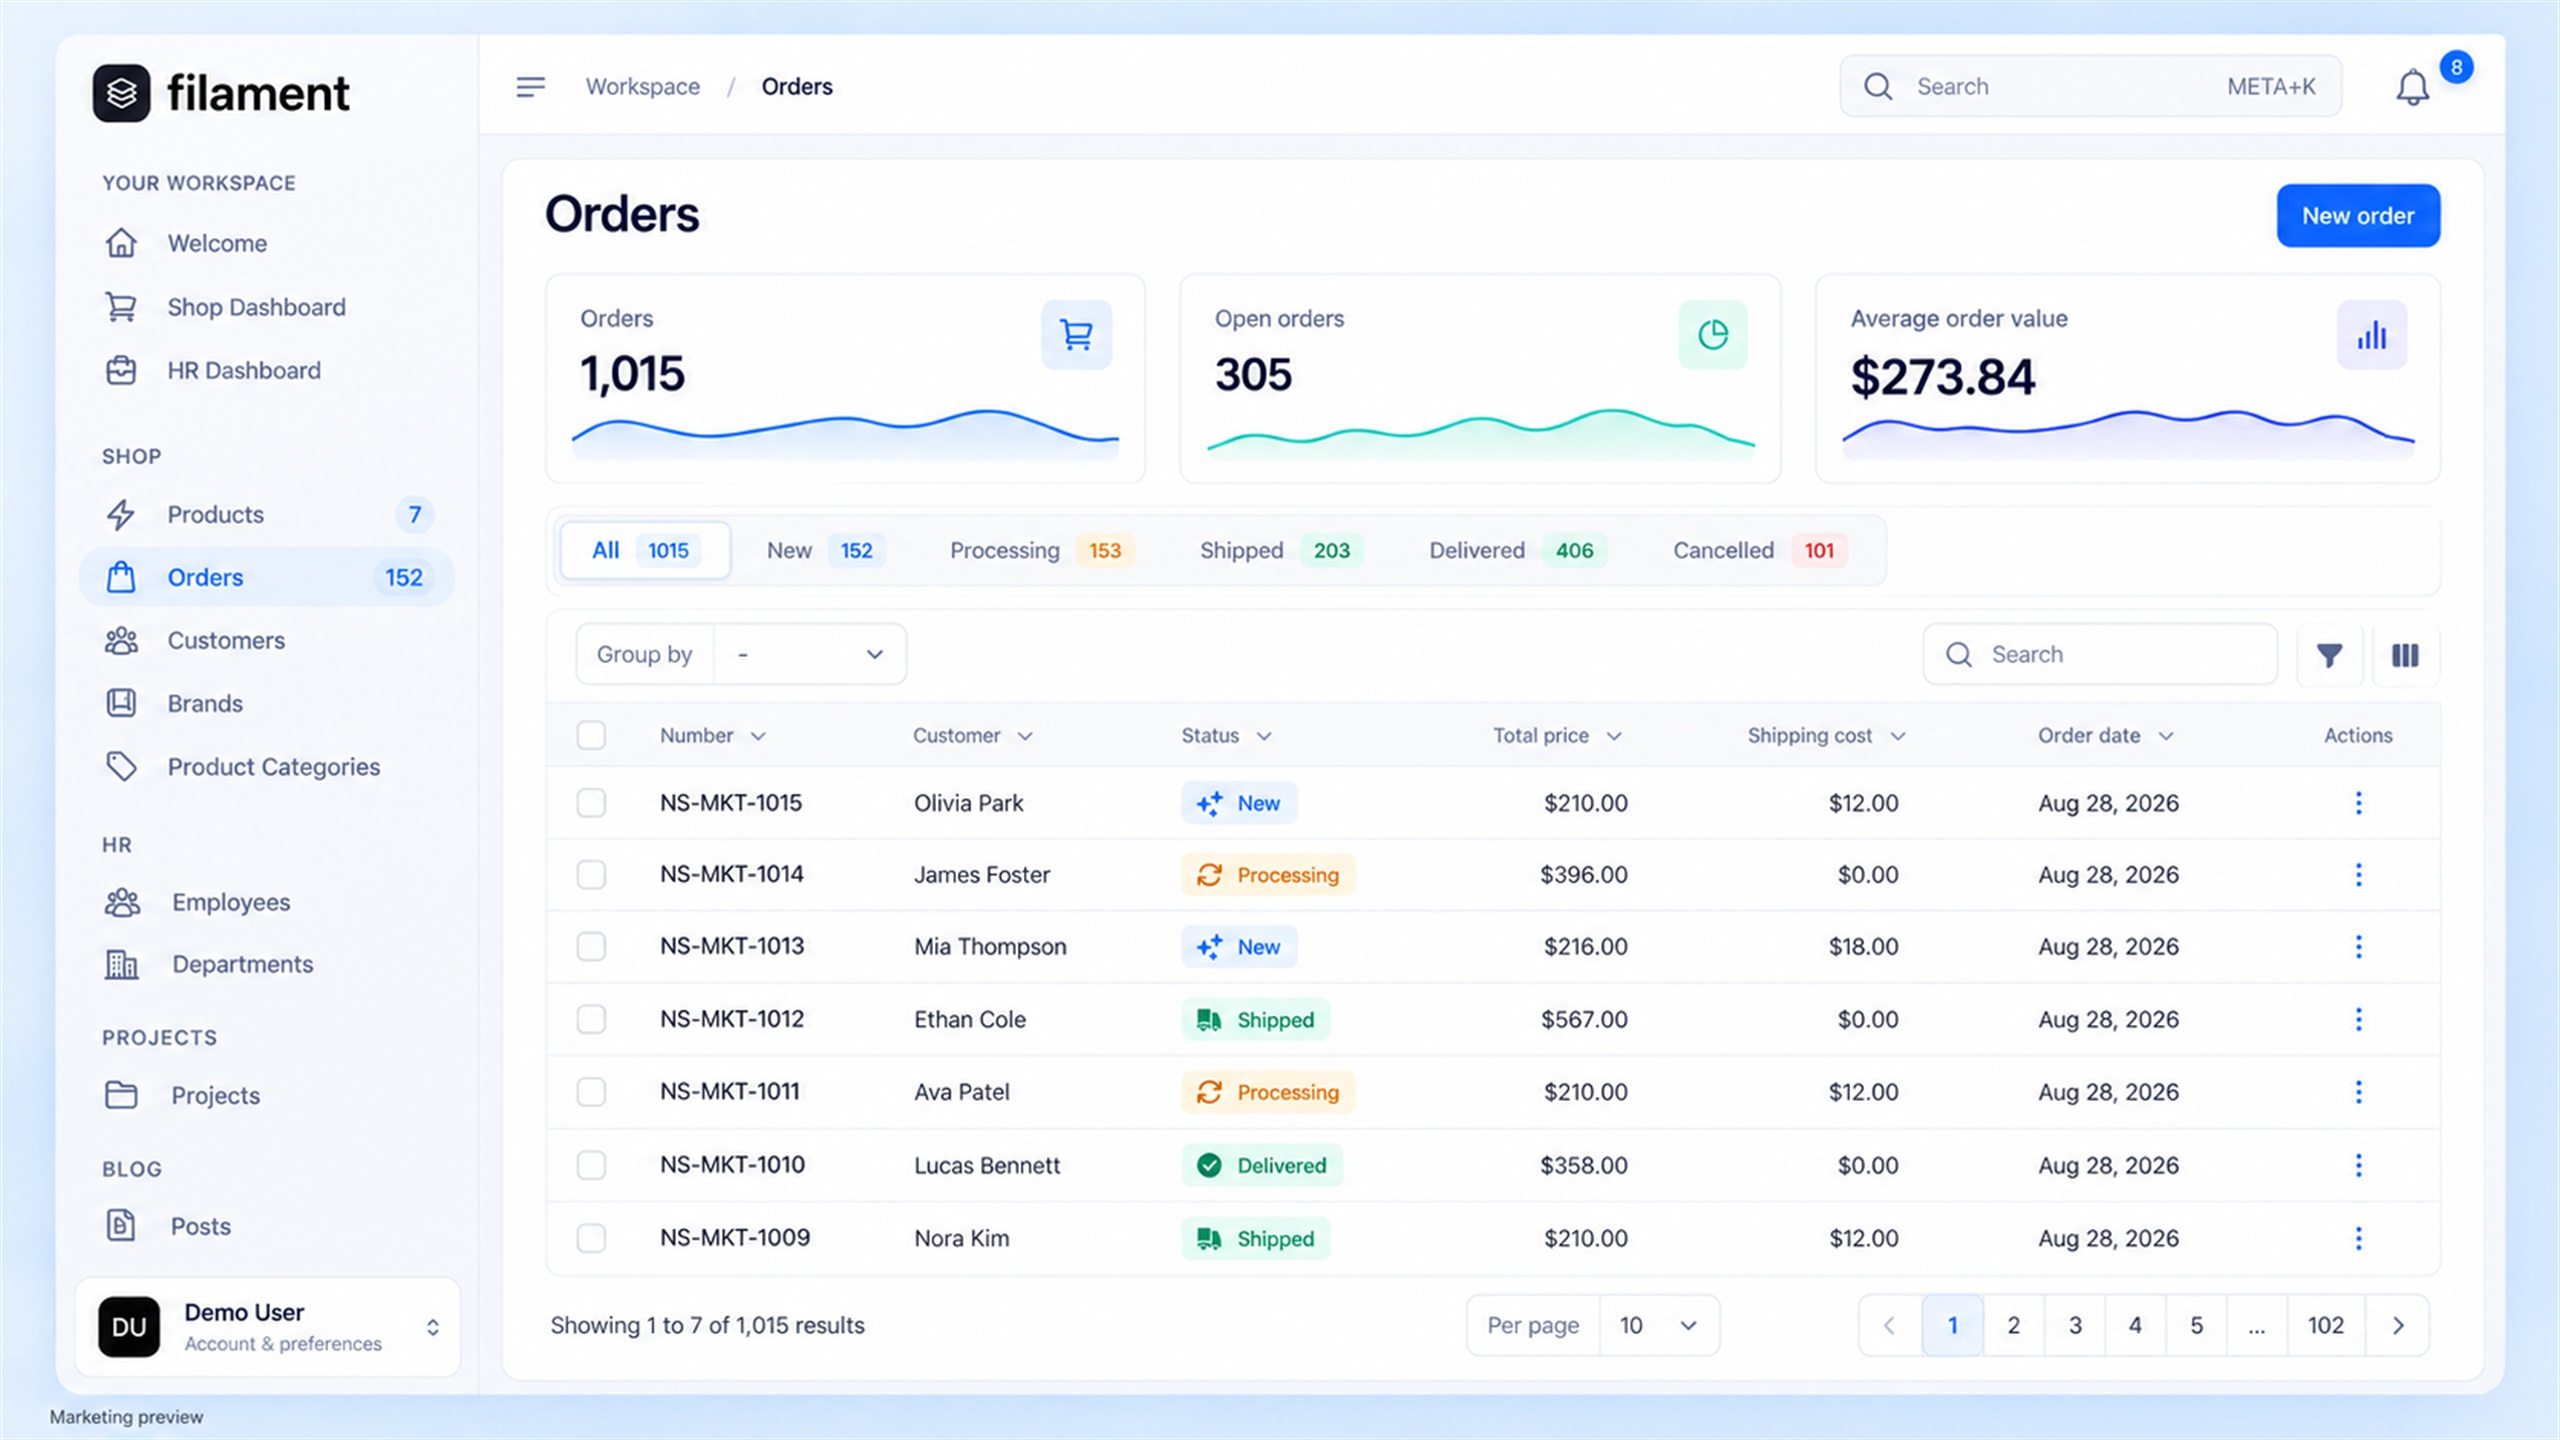Switch to the Processing tab
The image size is (2560, 1440).
click(1041, 551)
